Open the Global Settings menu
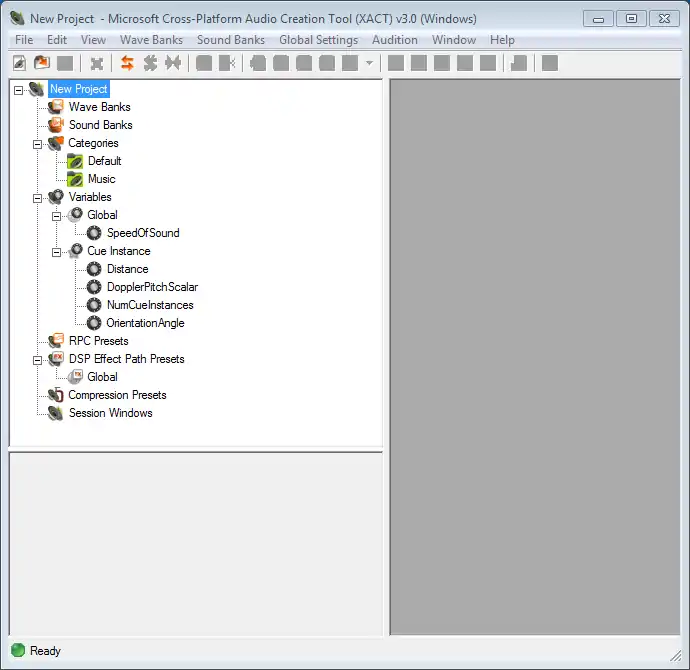This screenshot has width=690, height=670. [318, 40]
